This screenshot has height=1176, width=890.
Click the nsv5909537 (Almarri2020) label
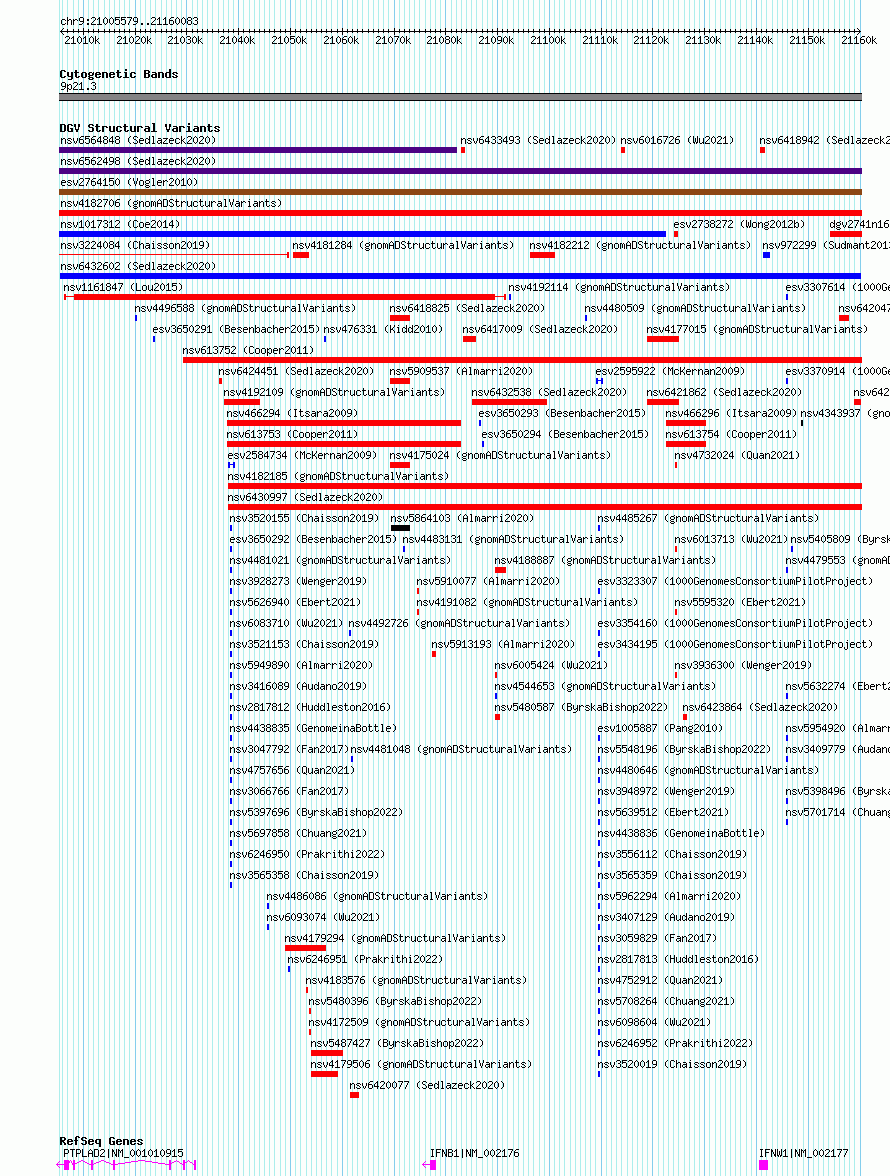(x=461, y=371)
